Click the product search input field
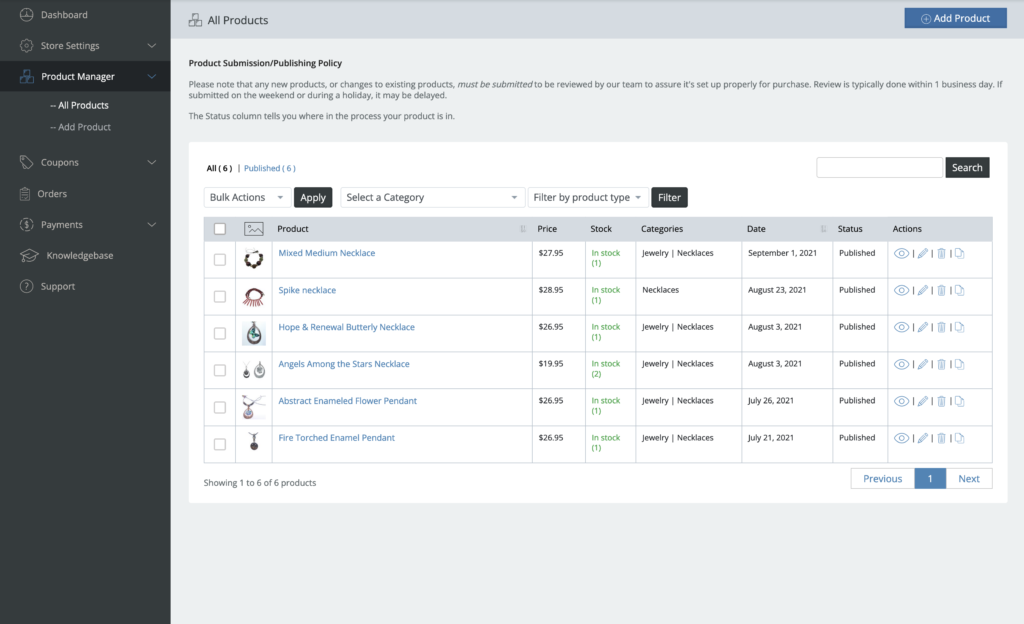Image resolution: width=1024 pixels, height=624 pixels. tap(879, 168)
